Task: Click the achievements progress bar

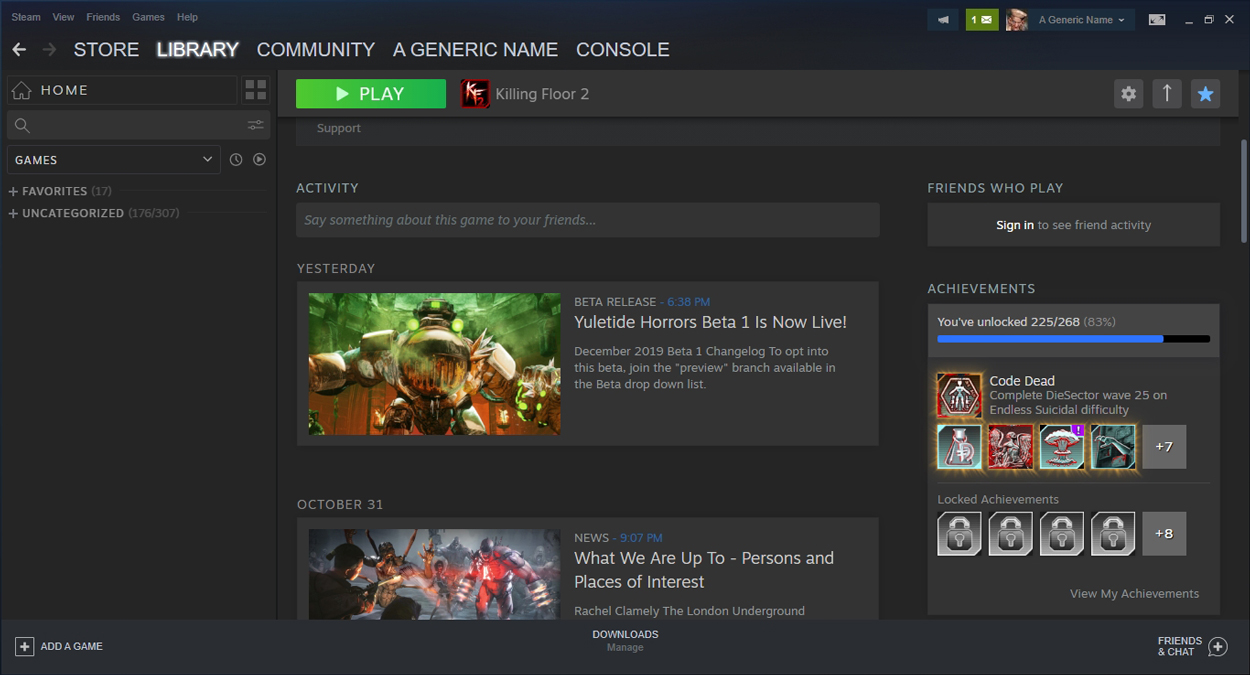Action: click(1073, 339)
